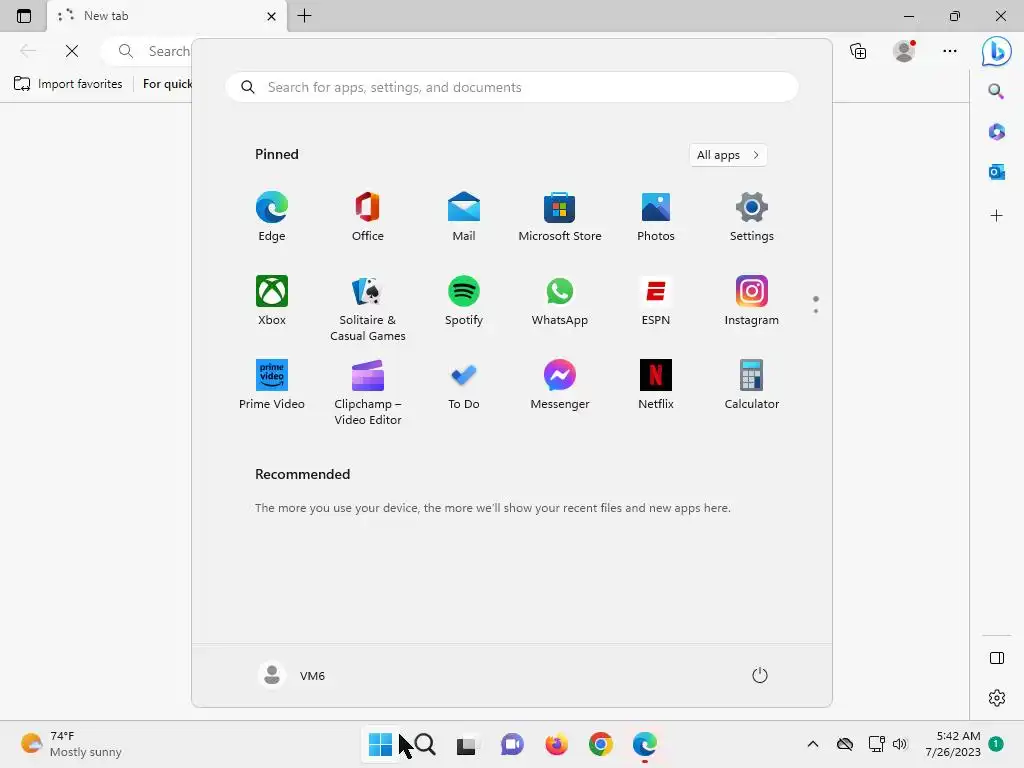The width and height of the screenshot is (1024, 768).
Task: Stop loading the page in Edge
Action: [x=72, y=51]
